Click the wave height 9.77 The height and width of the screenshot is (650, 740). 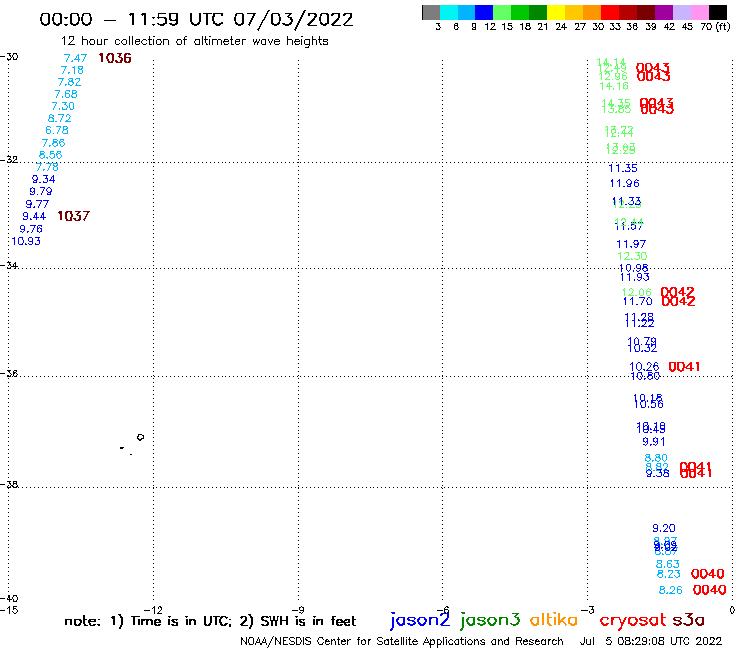[x=37, y=204]
